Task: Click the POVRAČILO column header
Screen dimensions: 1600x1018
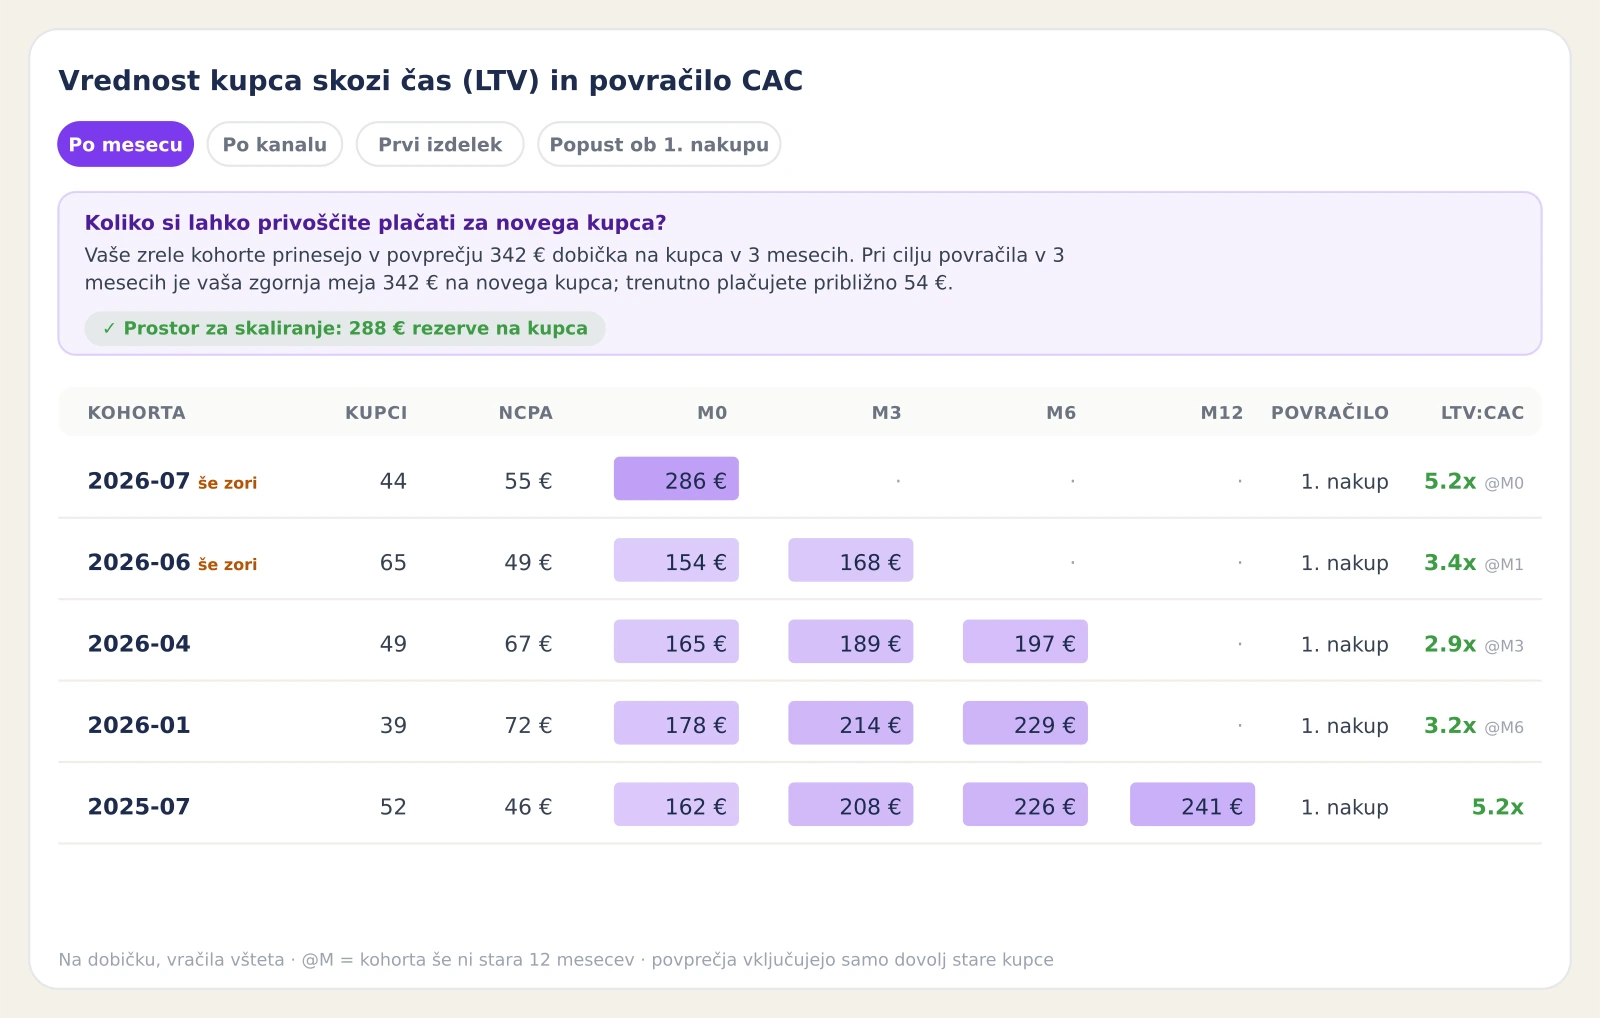Action: click(x=1330, y=413)
